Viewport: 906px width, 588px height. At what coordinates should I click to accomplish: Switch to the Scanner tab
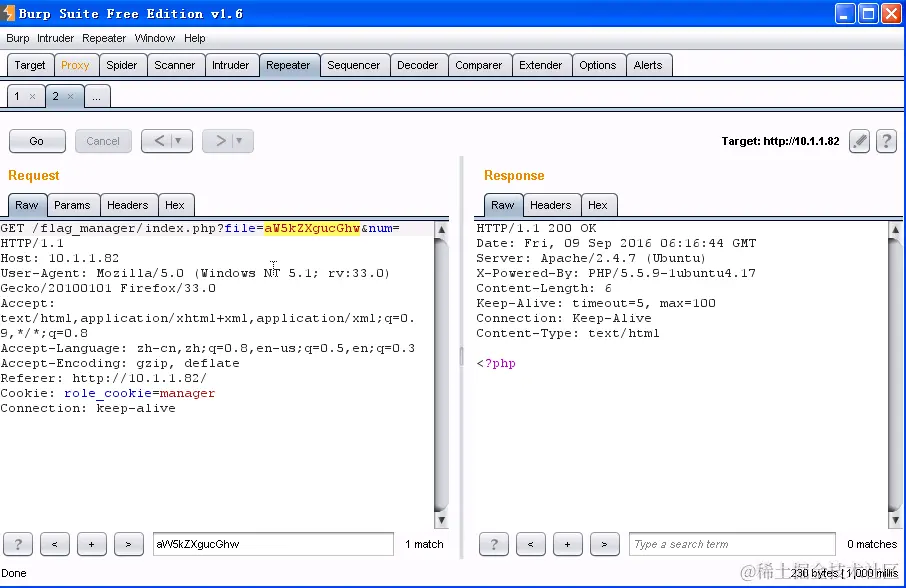[174, 65]
